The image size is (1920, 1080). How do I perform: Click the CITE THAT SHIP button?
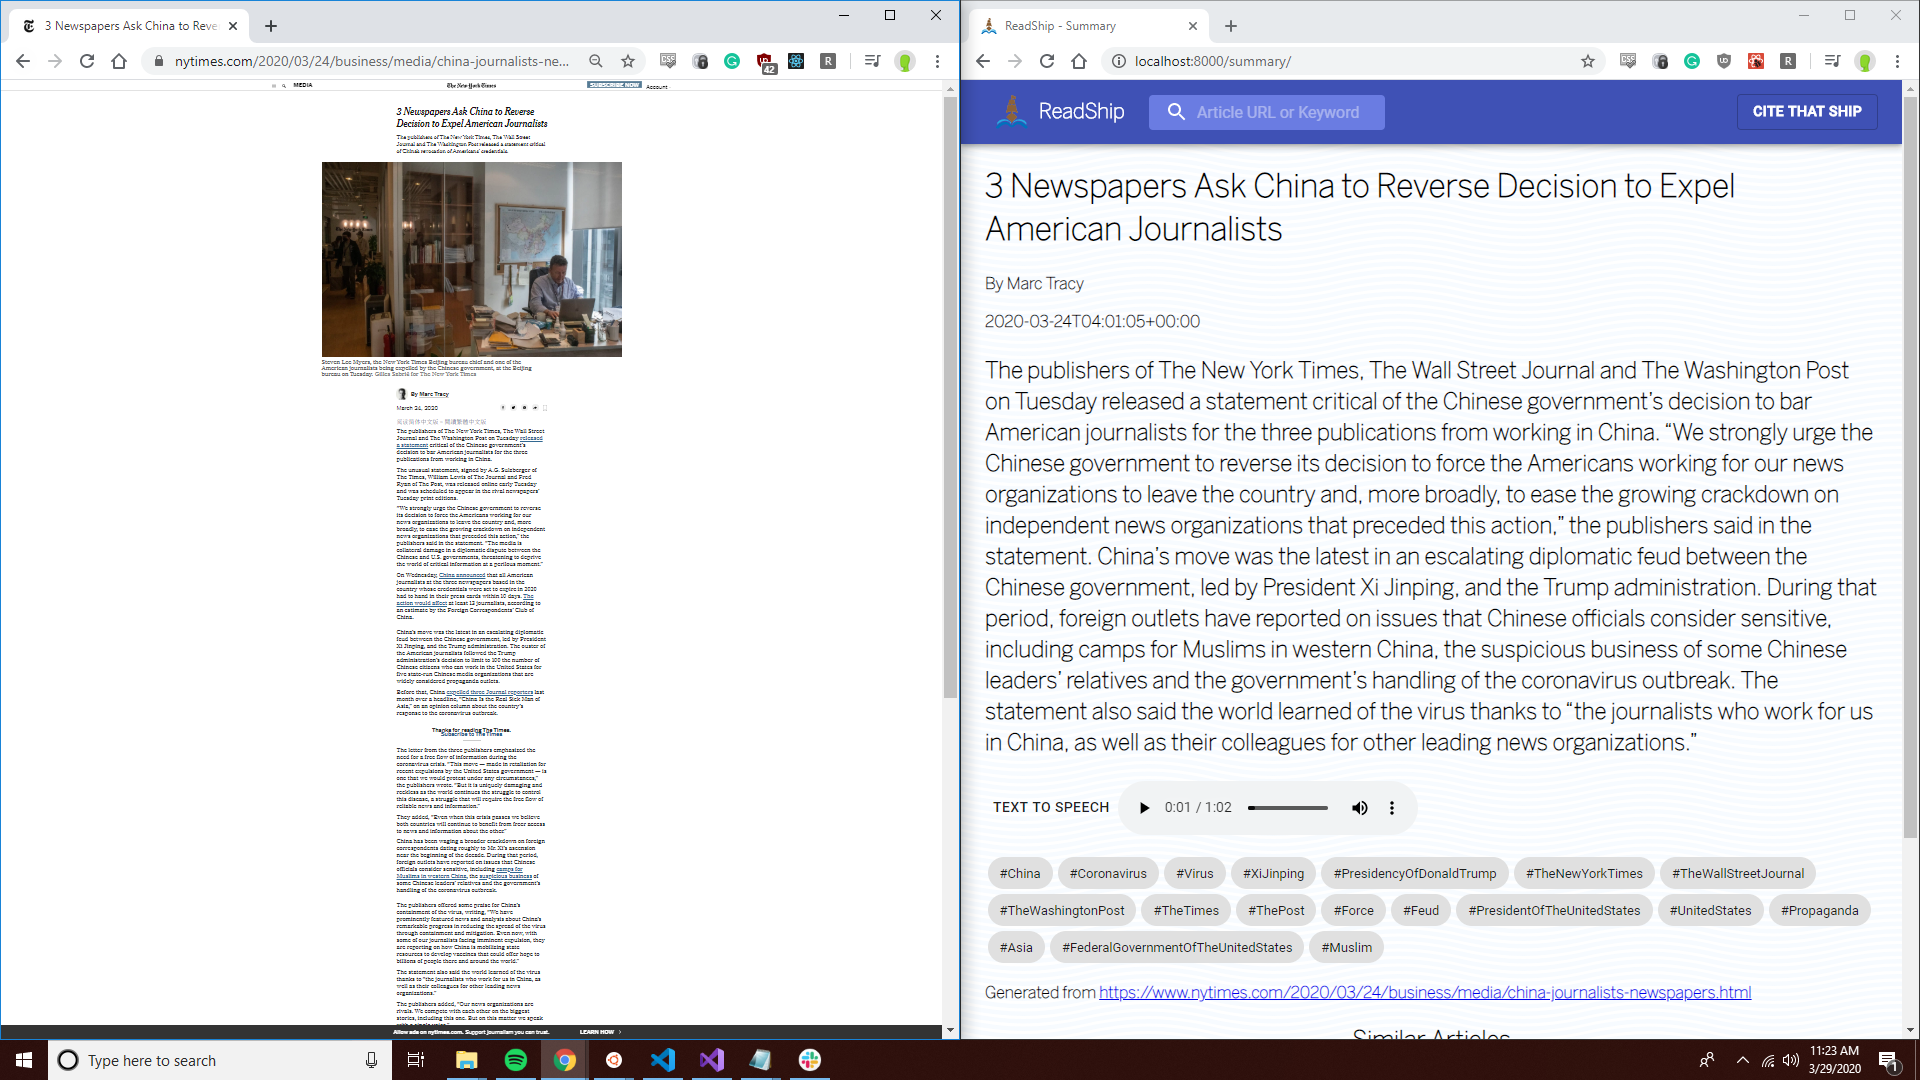(1806, 112)
